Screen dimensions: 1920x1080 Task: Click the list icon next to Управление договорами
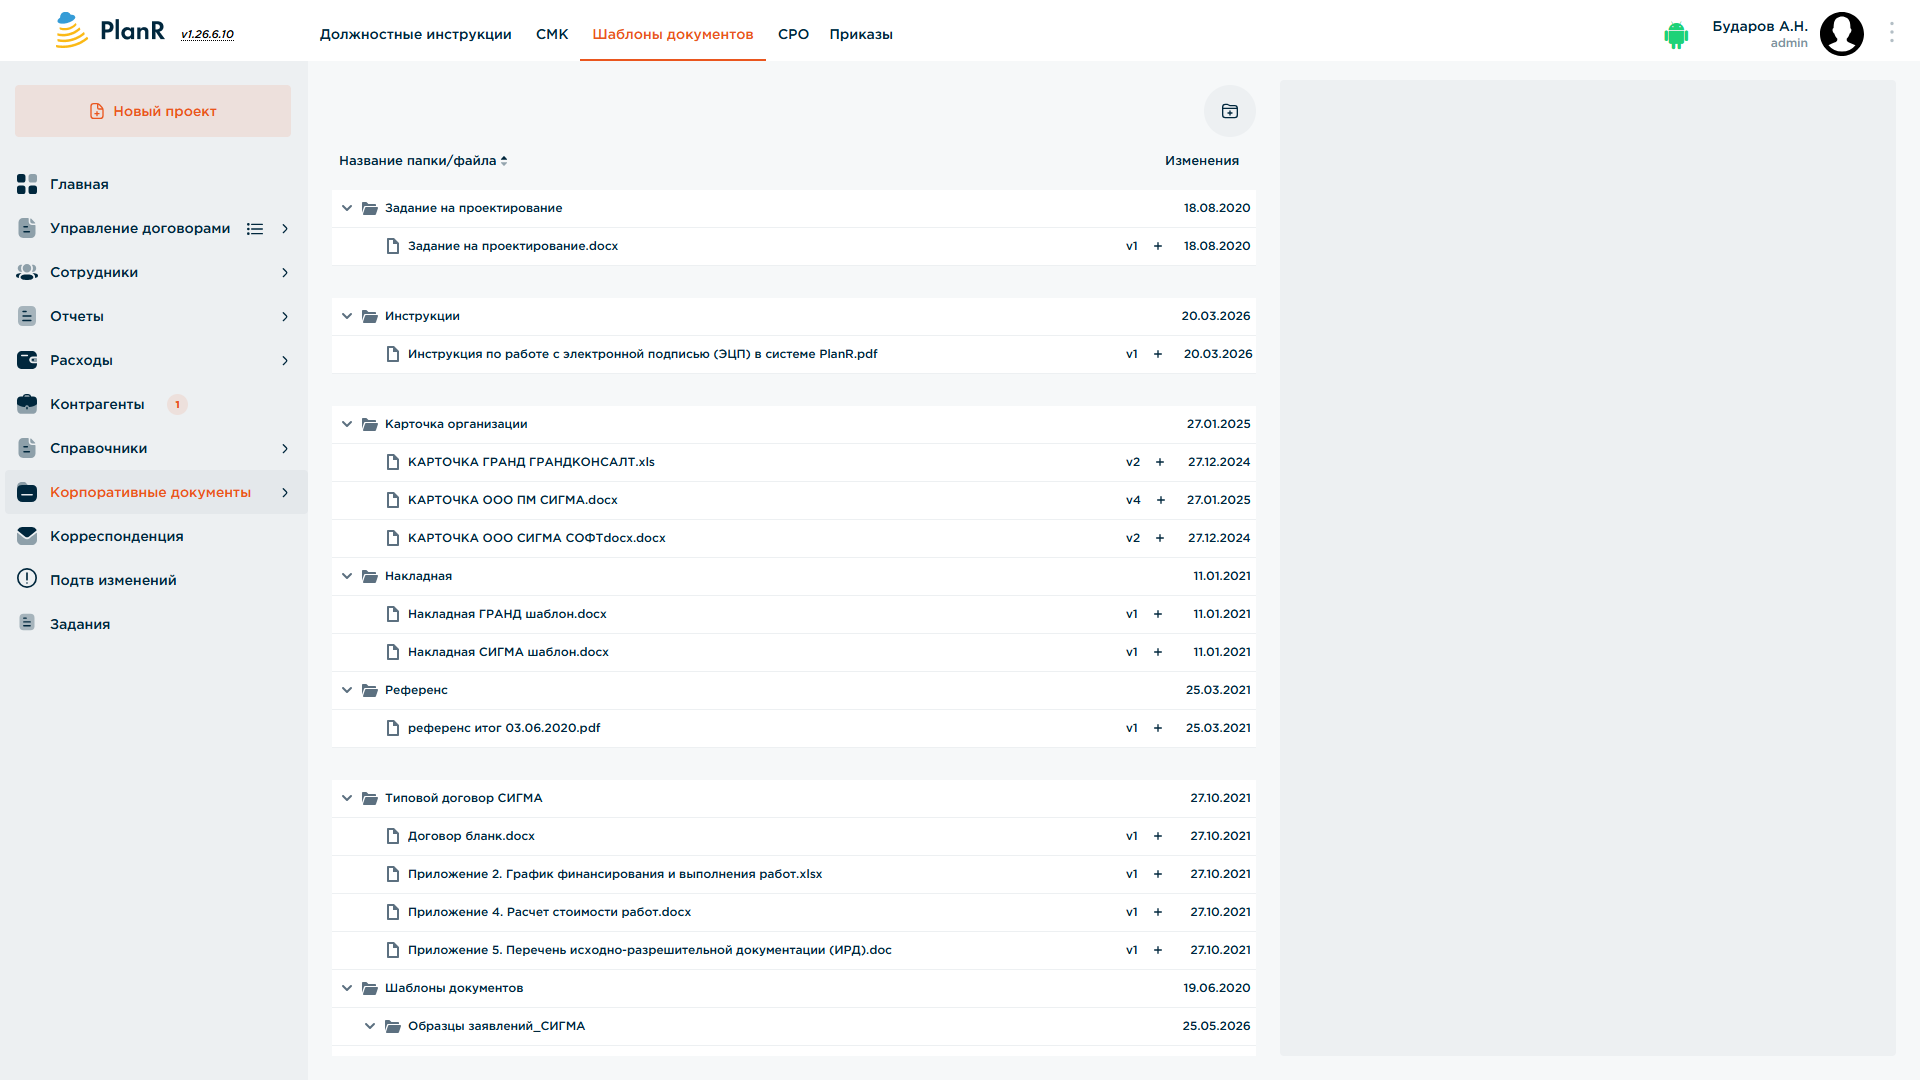click(255, 229)
